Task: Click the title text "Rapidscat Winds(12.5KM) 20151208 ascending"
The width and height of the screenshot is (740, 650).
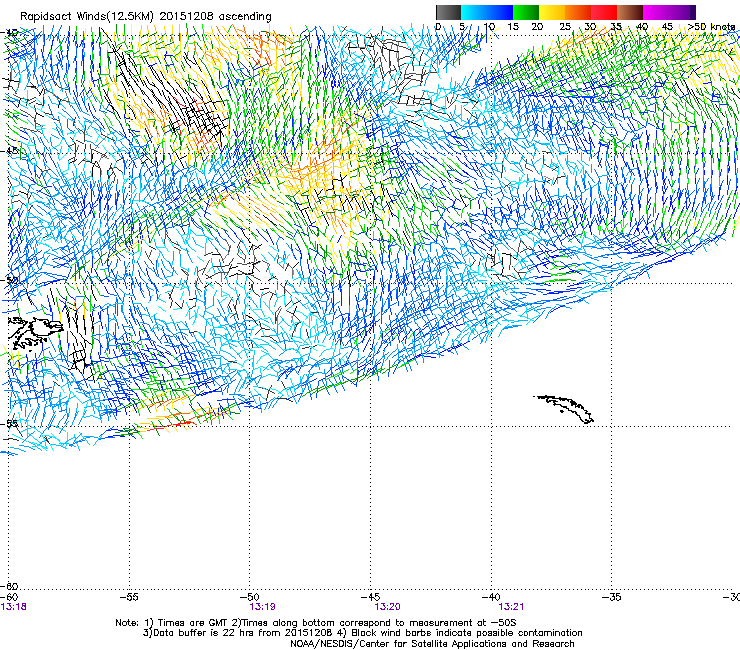Action: [x=145, y=17]
